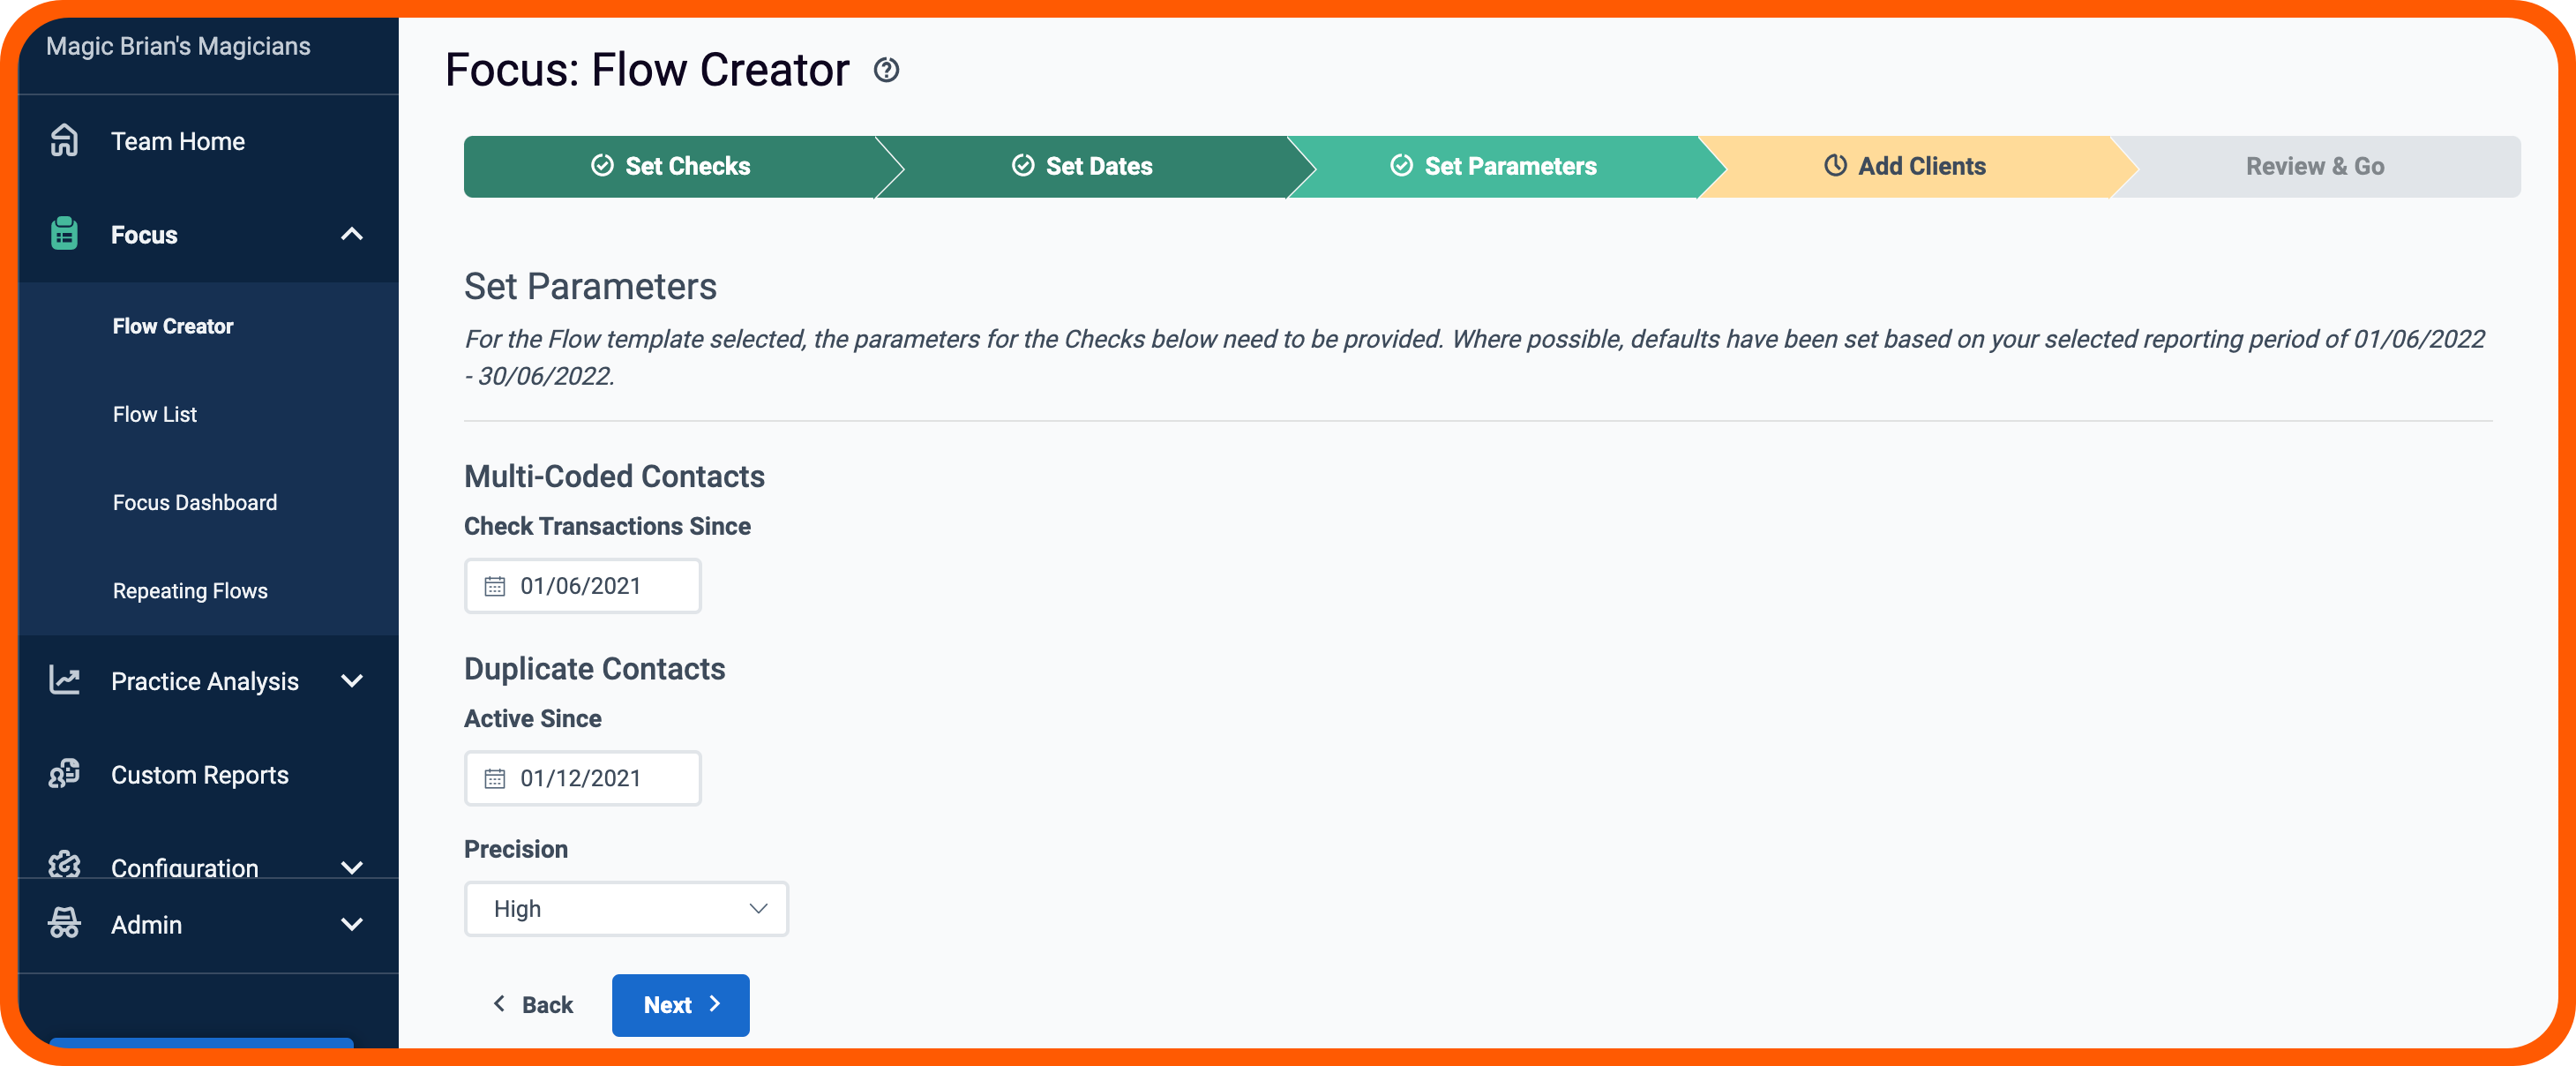Go to the Set Checks step
The image size is (2576, 1066).
(671, 166)
